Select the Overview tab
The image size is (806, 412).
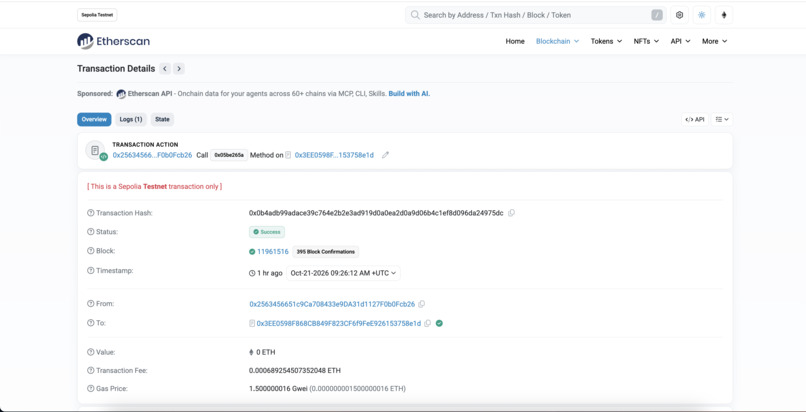pos(94,119)
